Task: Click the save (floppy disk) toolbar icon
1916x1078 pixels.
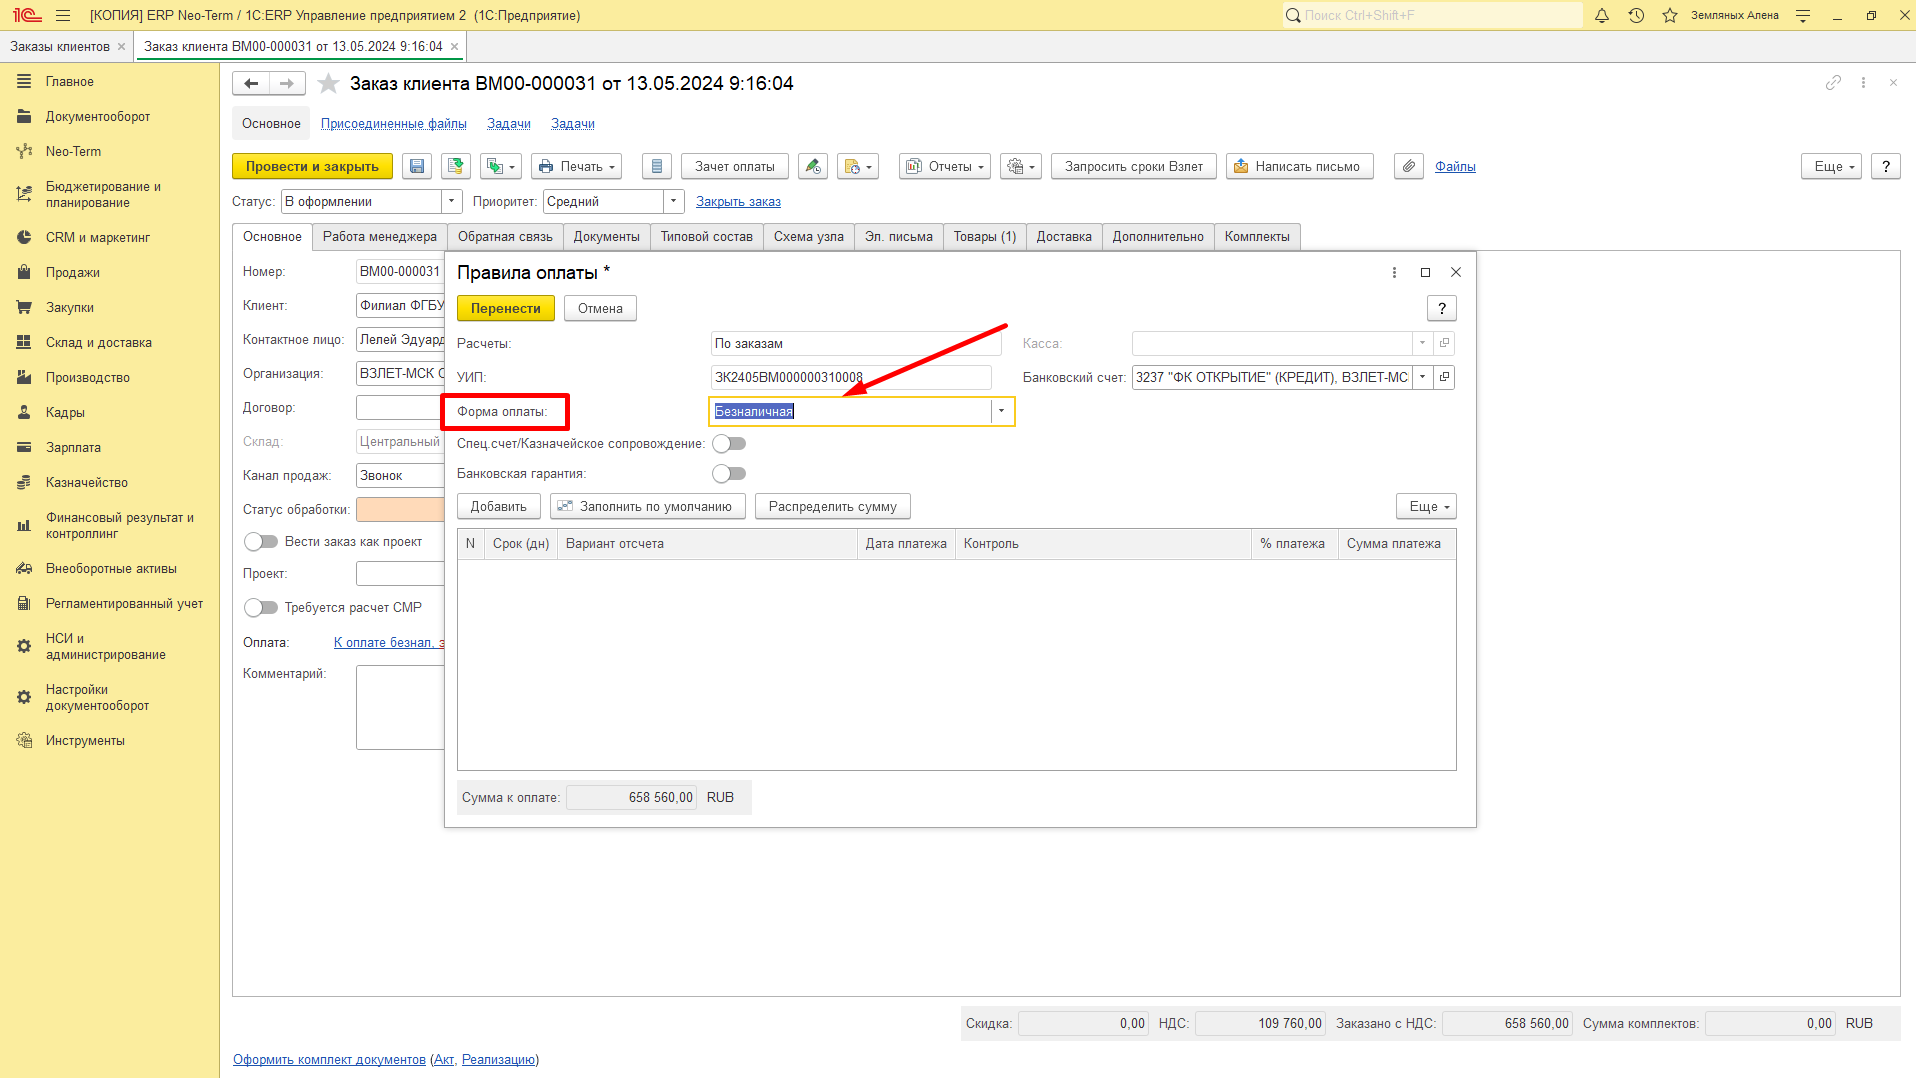Action: tap(417, 167)
